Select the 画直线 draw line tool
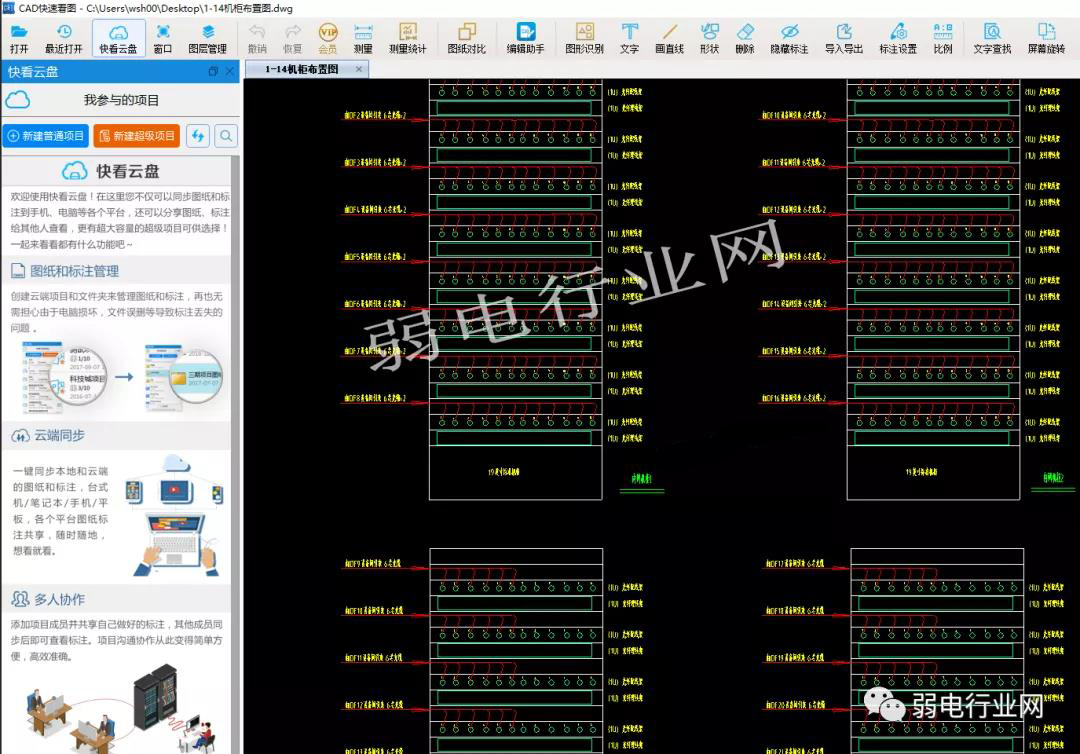This screenshot has width=1080, height=754. pyautogui.click(x=669, y=38)
